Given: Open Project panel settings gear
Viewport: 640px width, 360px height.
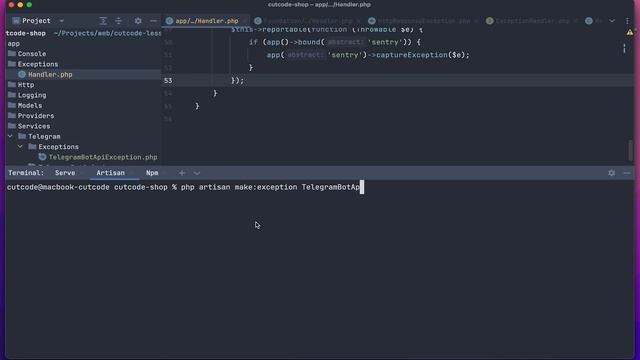Looking at the screenshot, I should click(x=138, y=21).
